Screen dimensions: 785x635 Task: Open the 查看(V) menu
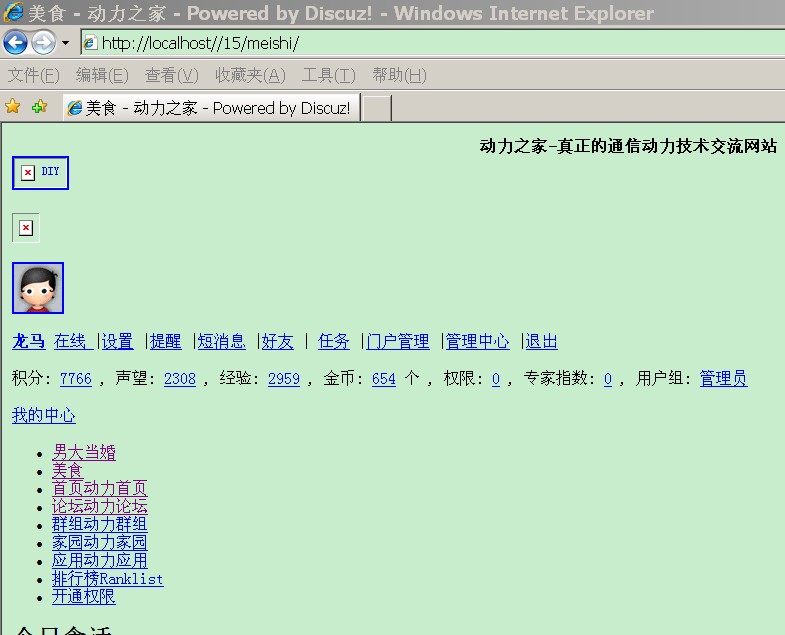tap(172, 75)
